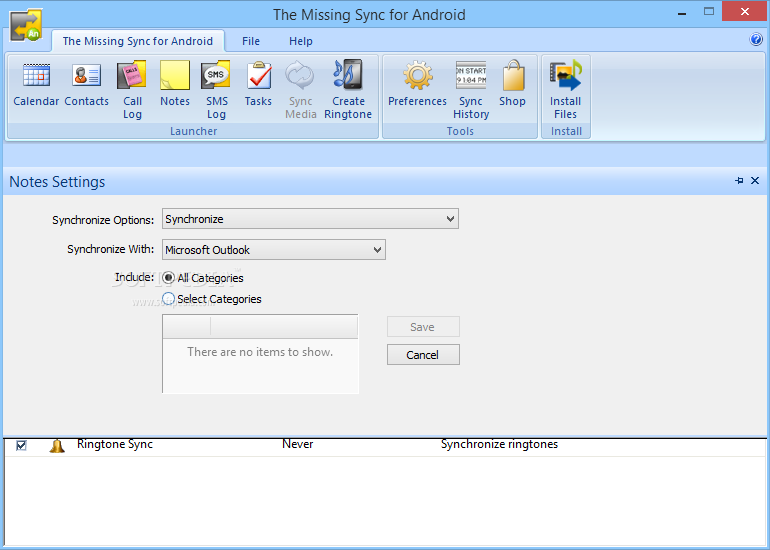
Task: Launch Install Files tool
Action: click(565, 90)
